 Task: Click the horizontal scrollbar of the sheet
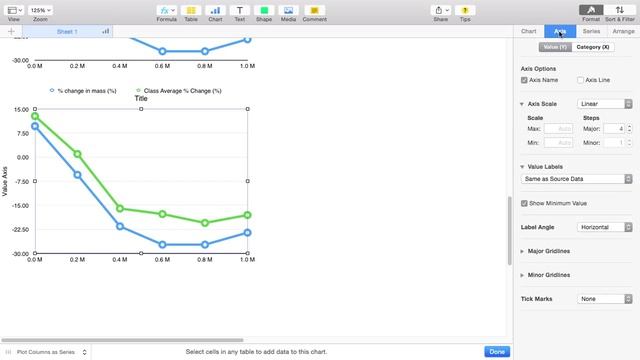pyautogui.click(x=122, y=340)
